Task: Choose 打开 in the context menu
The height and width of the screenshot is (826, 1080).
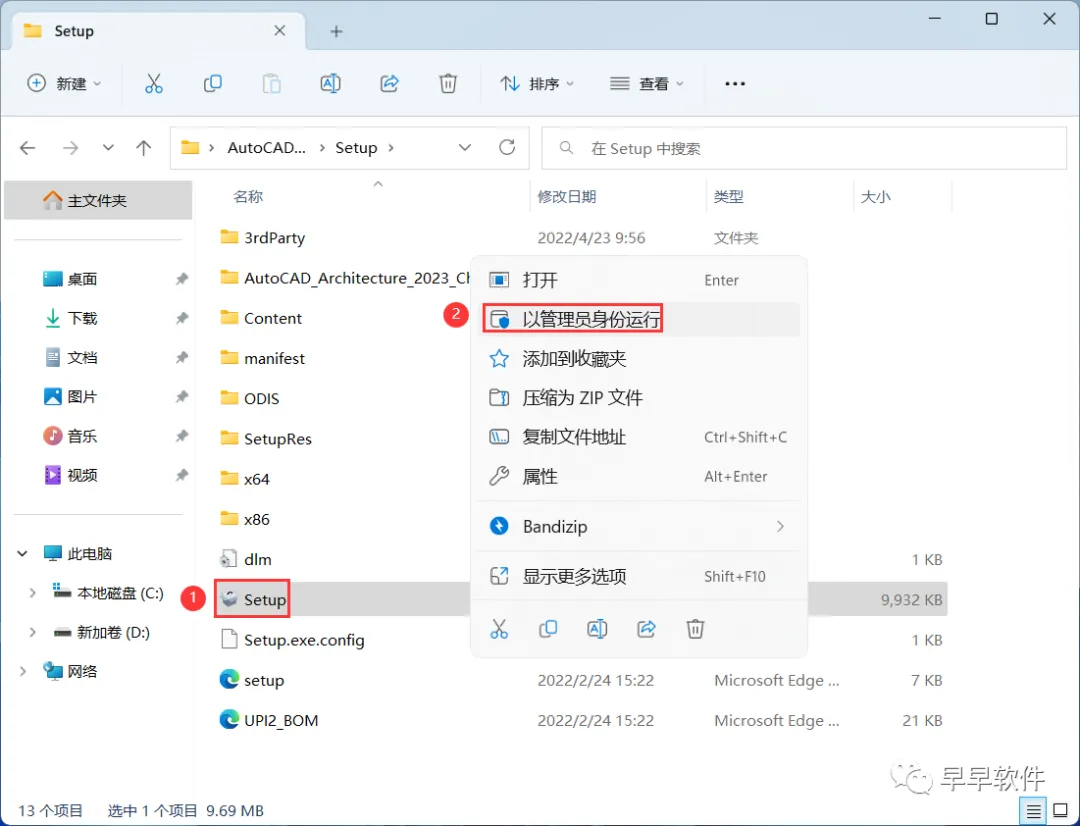Action: (x=638, y=280)
